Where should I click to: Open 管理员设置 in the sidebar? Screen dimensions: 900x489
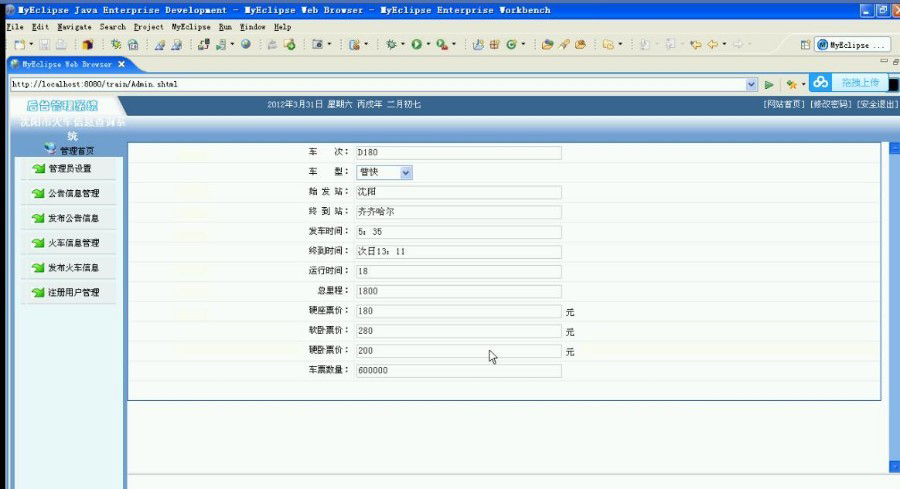(69, 169)
